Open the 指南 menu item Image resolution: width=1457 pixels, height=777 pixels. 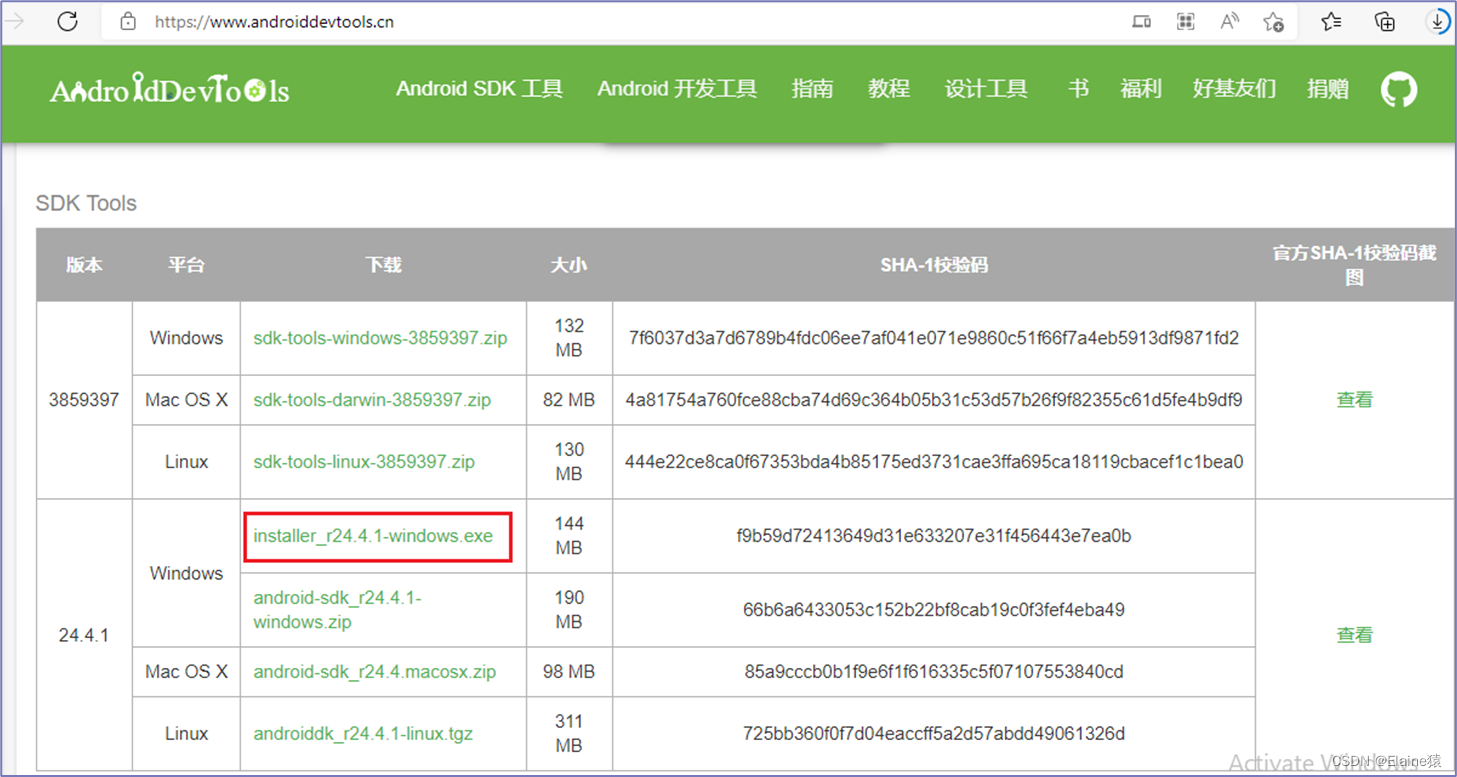coord(812,89)
